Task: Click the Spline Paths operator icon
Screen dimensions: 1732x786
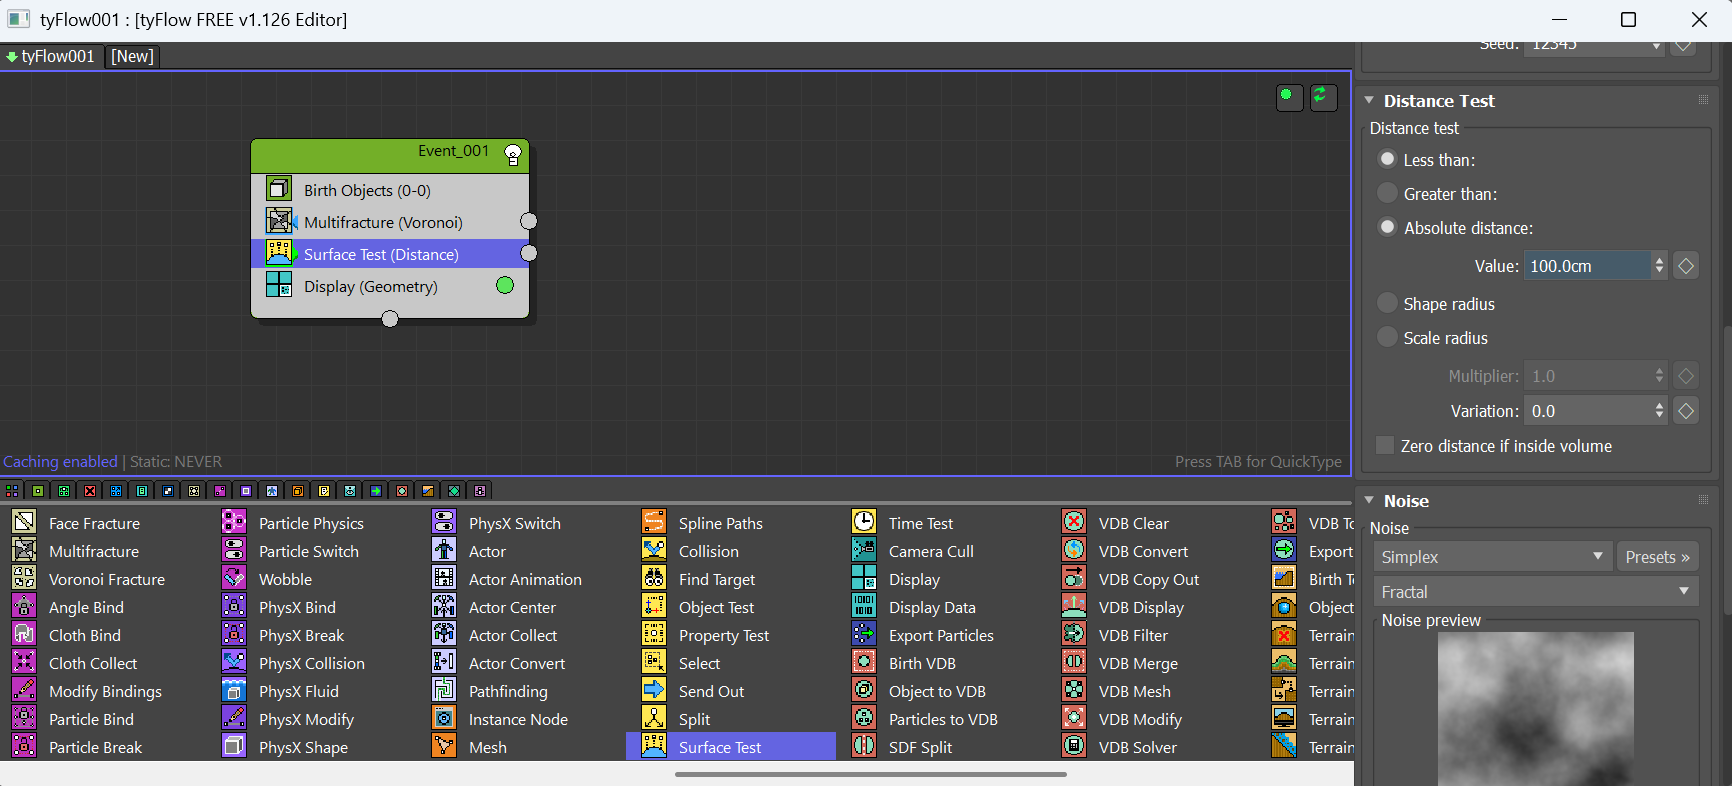Action: click(654, 522)
